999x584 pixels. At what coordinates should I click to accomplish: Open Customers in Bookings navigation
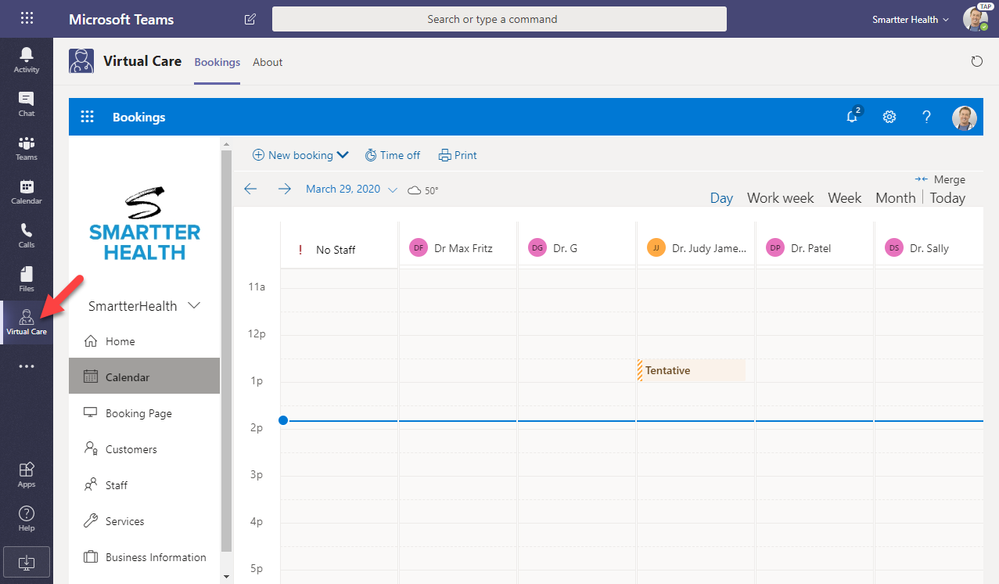[145, 449]
